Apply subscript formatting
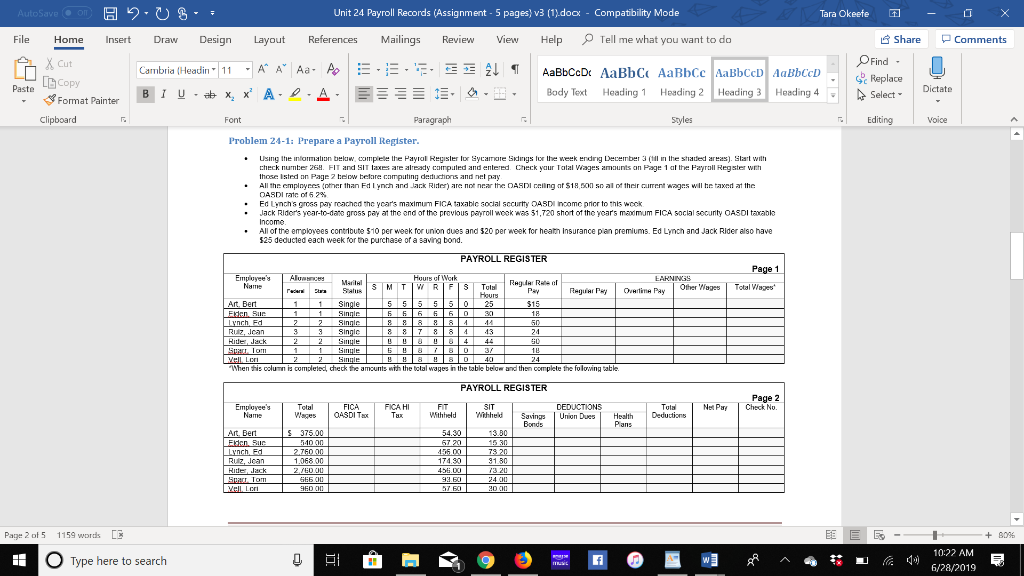This screenshot has width=1024, height=576. 229,94
